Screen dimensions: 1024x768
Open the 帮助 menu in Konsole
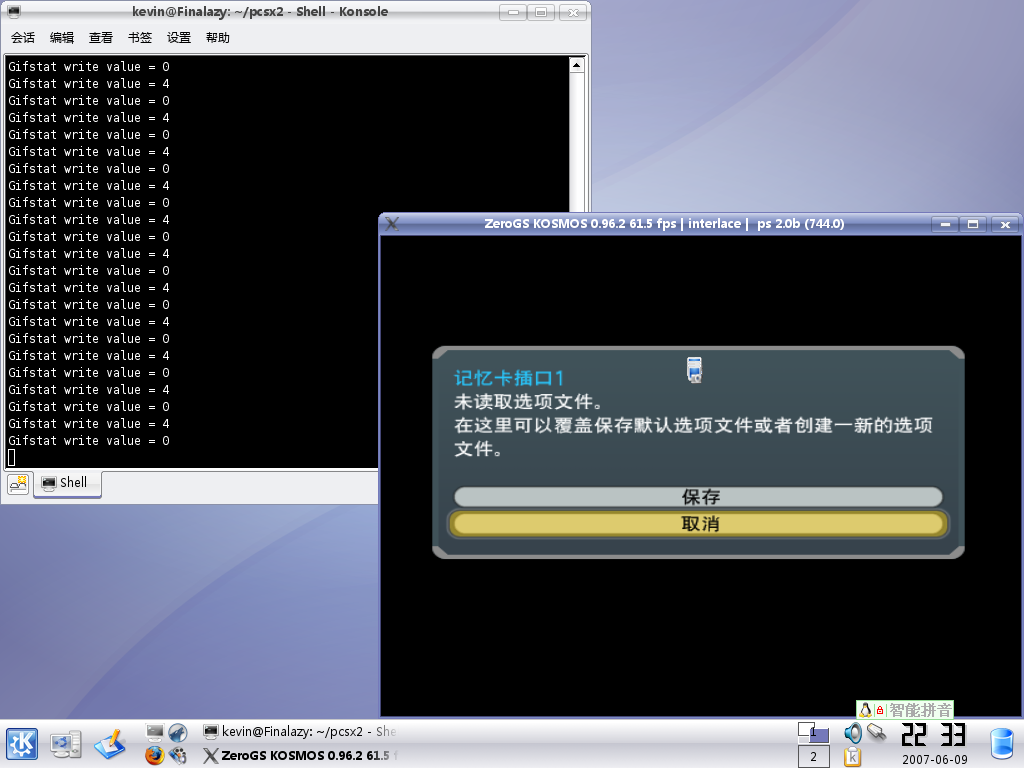pyautogui.click(x=217, y=38)
